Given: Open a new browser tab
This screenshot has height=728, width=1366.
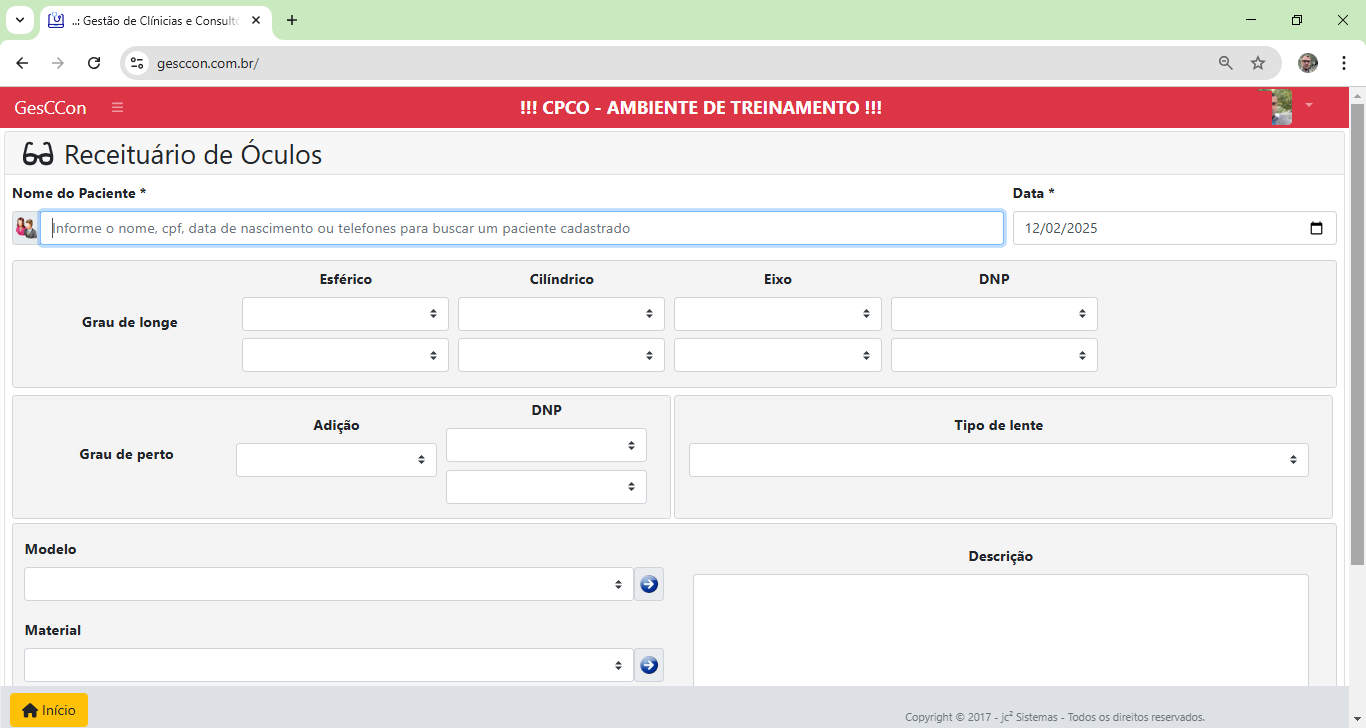Looking at the screenshot, I should (x=292, y=20).
